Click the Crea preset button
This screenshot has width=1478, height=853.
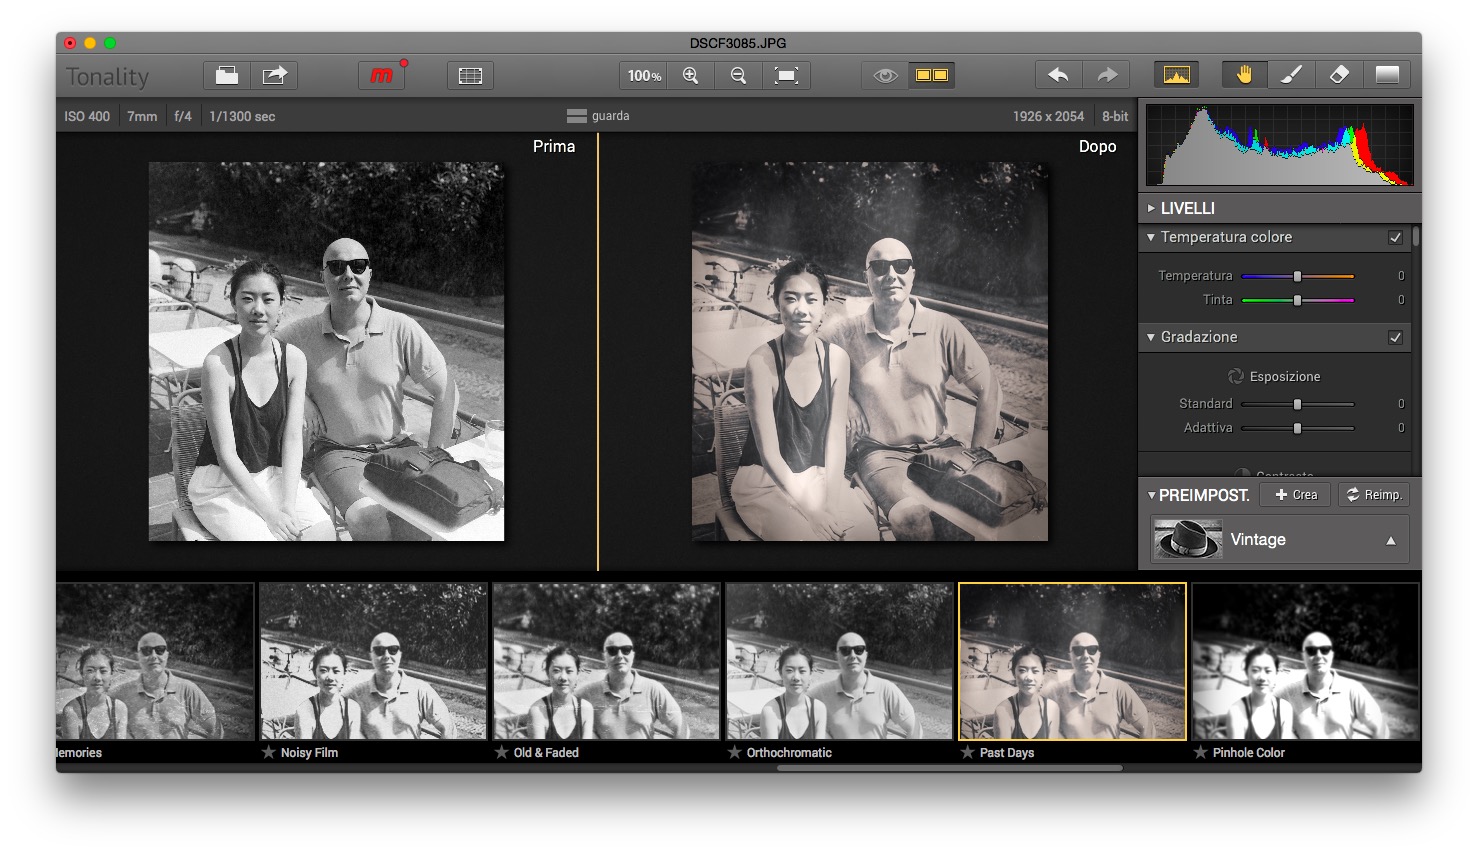(x=1296, y=495)
